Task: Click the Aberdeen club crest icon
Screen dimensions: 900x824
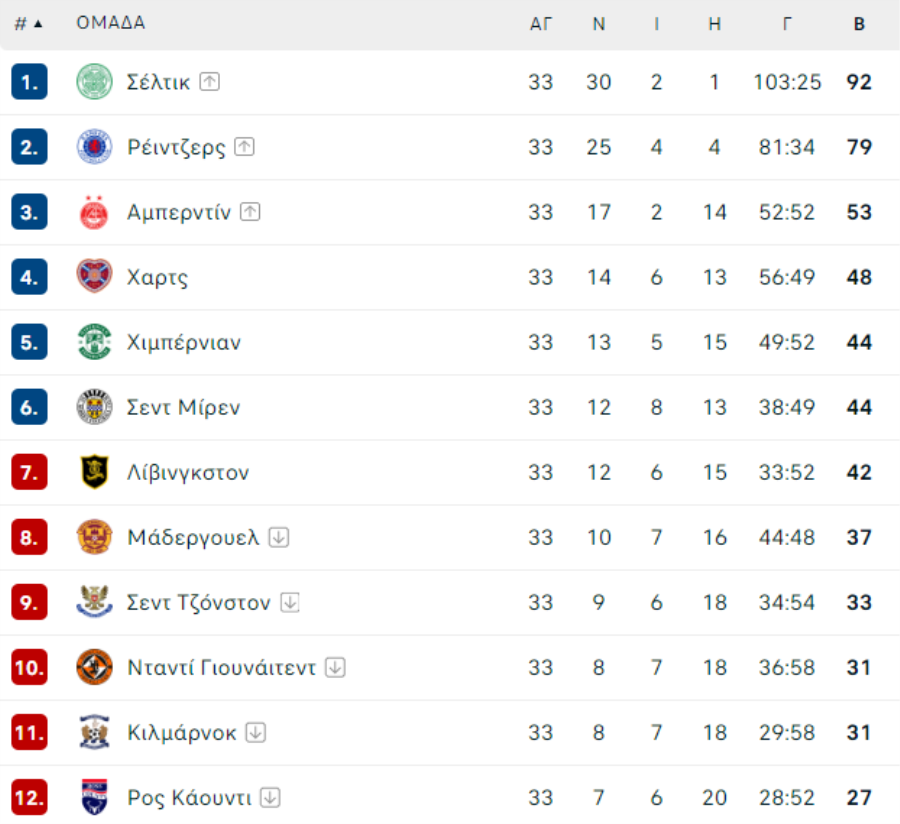Action: coord(95,212)
